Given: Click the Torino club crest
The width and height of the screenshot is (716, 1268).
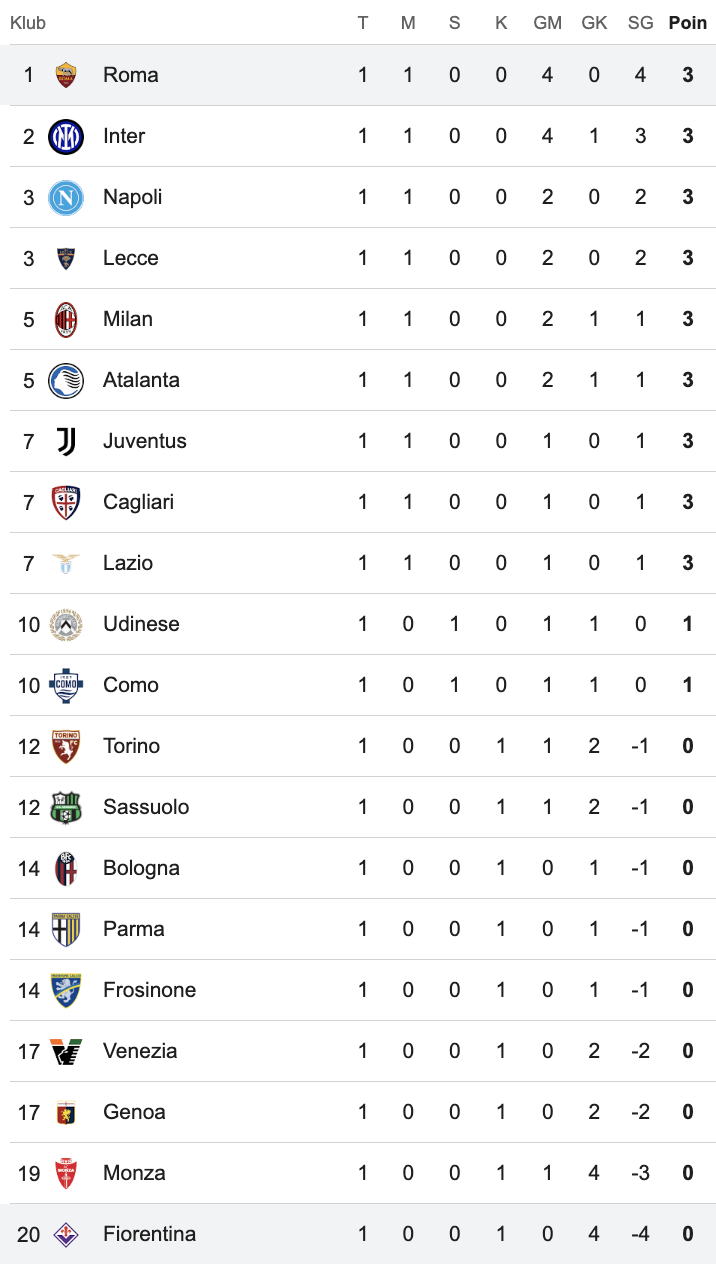Looking at the screenshot, I should tap(66, 746).
